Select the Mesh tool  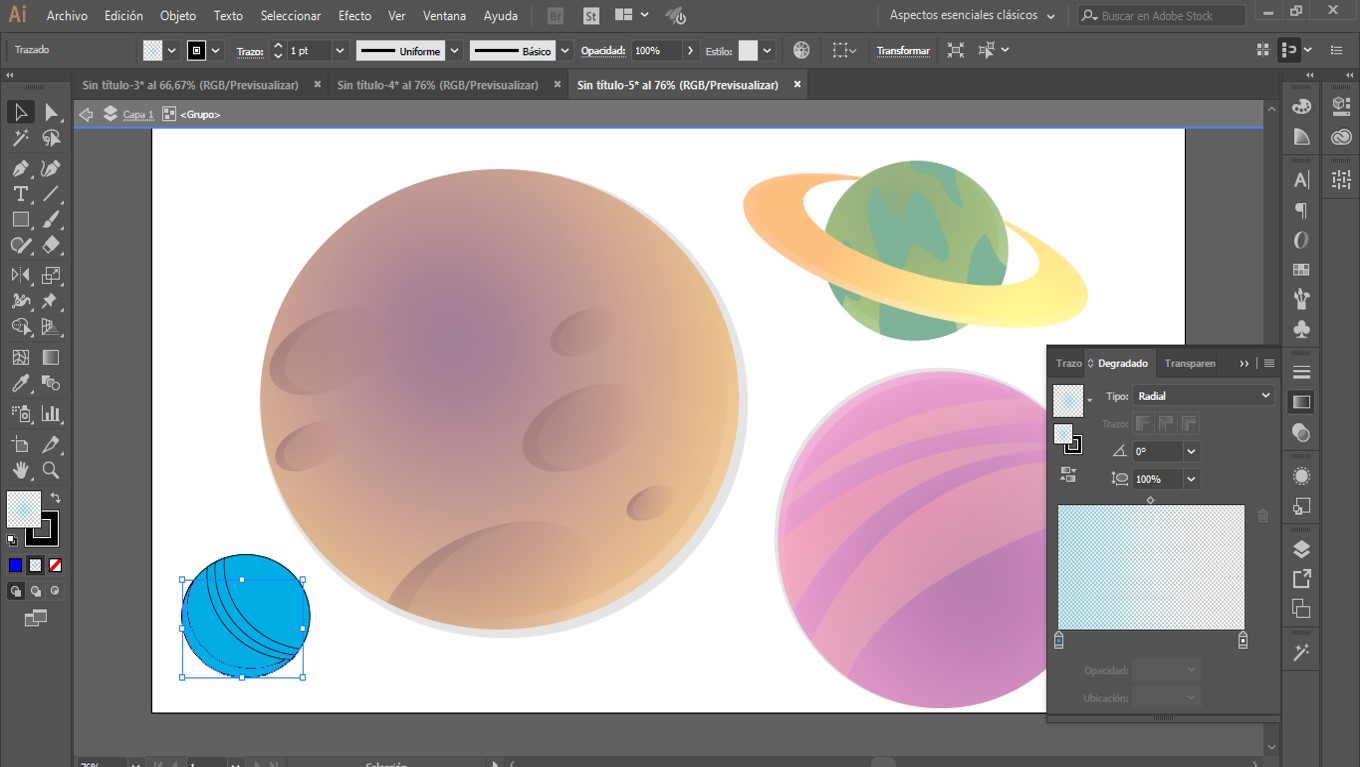tap(20, 357)
